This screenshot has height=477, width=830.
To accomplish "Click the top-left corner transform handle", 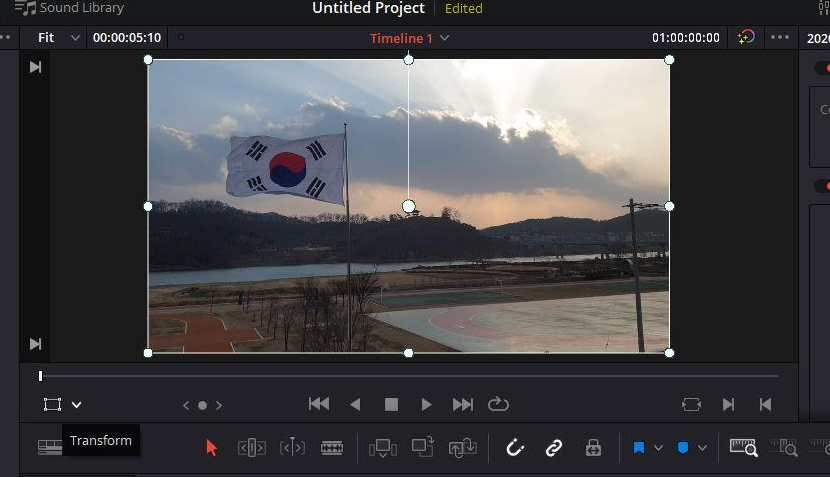I will click(148, 60).
